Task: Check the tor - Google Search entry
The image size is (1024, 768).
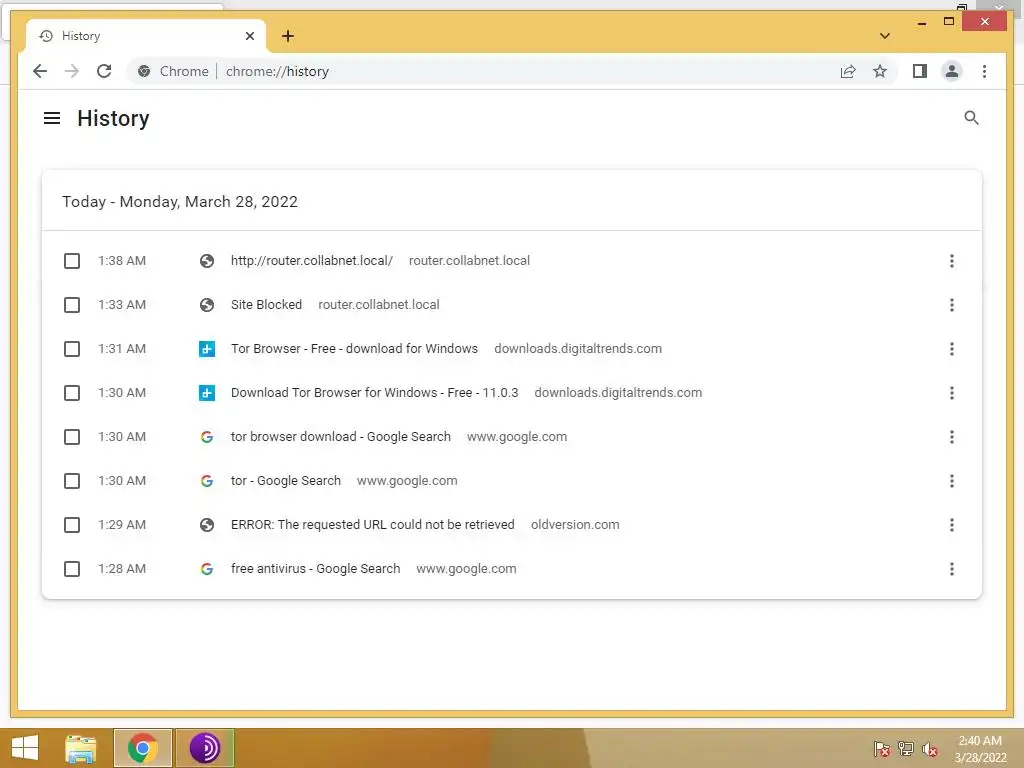Action: [72, 481]
